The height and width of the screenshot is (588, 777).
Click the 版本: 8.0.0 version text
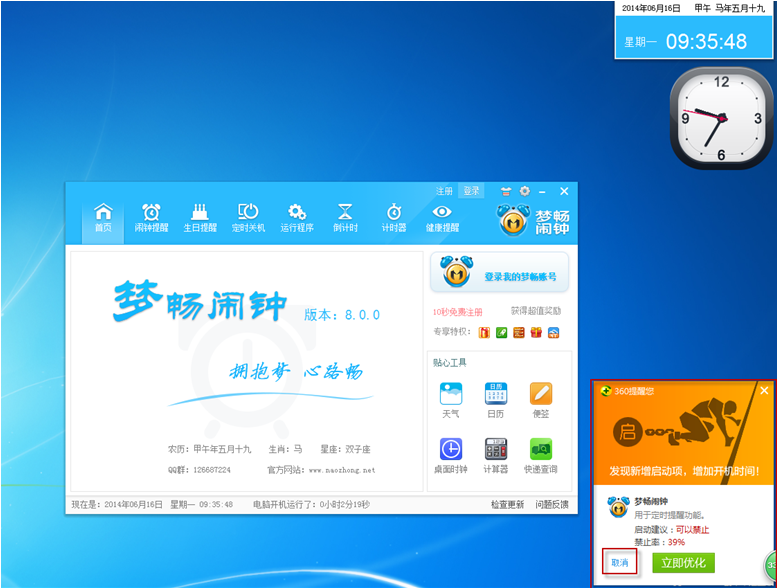342,315
